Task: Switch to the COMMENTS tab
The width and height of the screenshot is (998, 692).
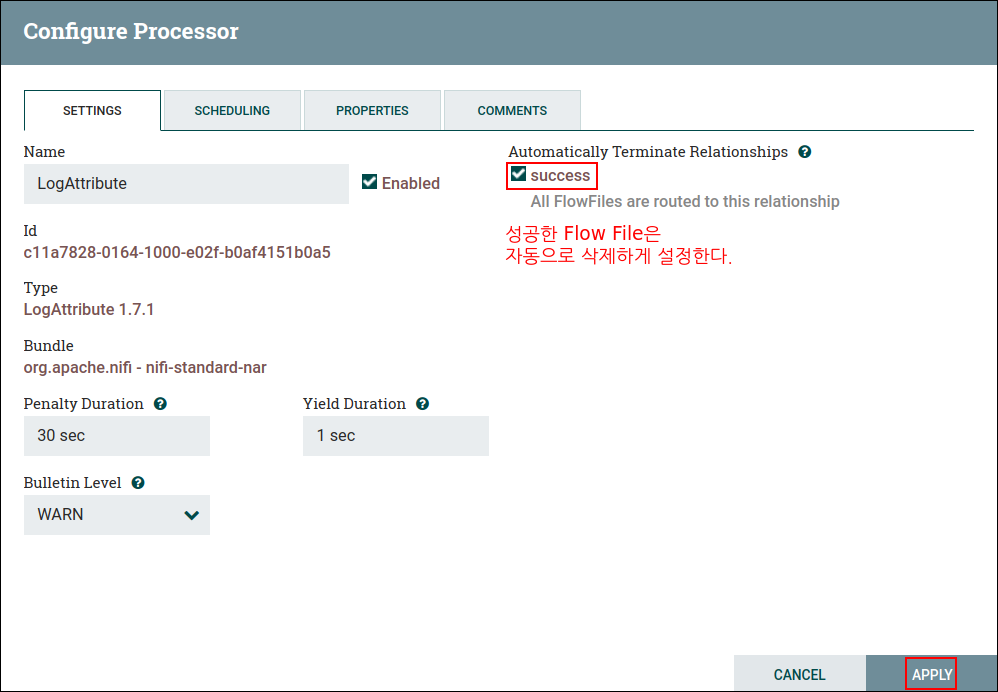Action: pyautogui.click(x=512, y=110)
